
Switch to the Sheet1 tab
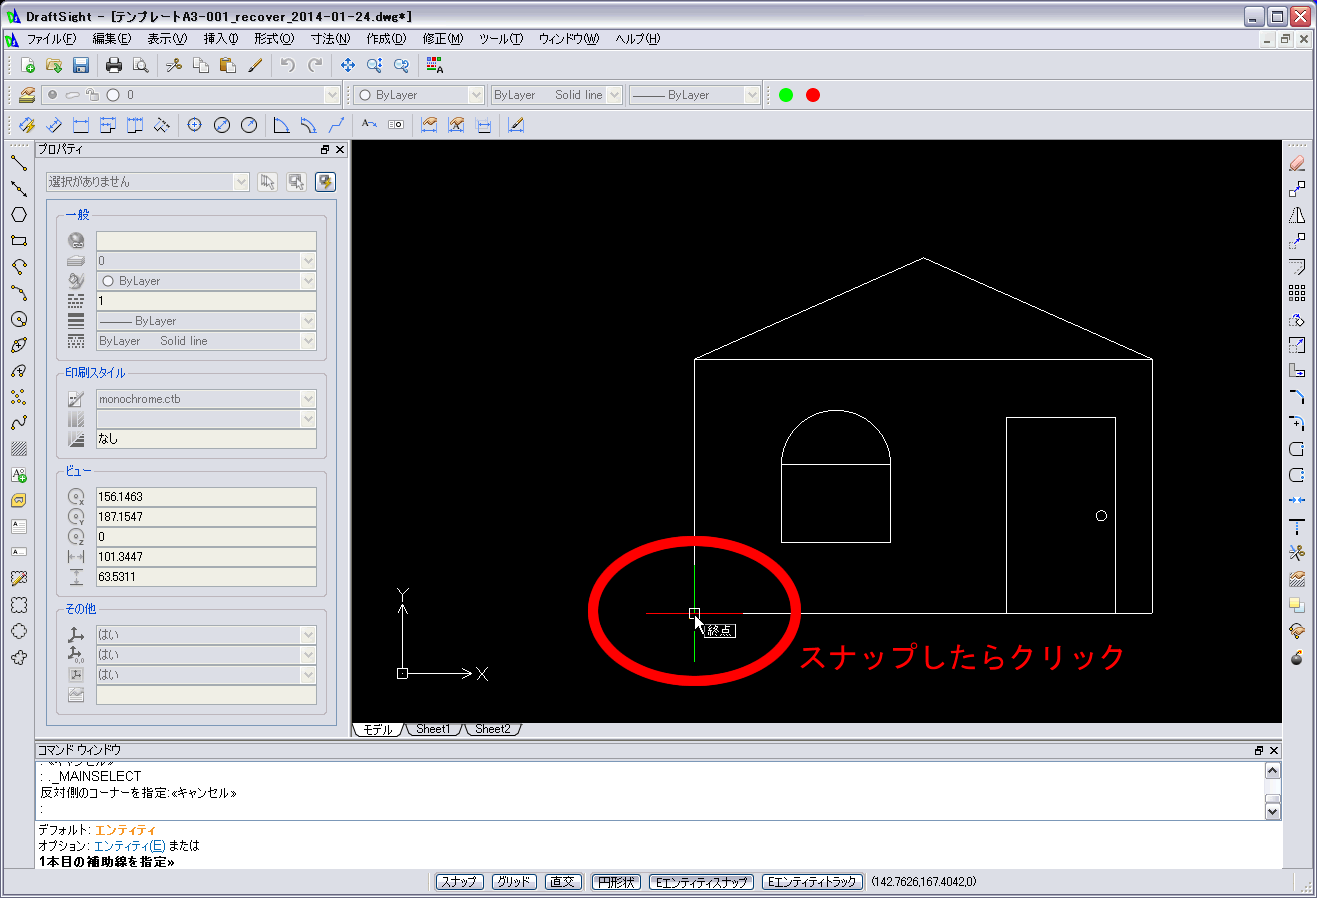[432, 729]
